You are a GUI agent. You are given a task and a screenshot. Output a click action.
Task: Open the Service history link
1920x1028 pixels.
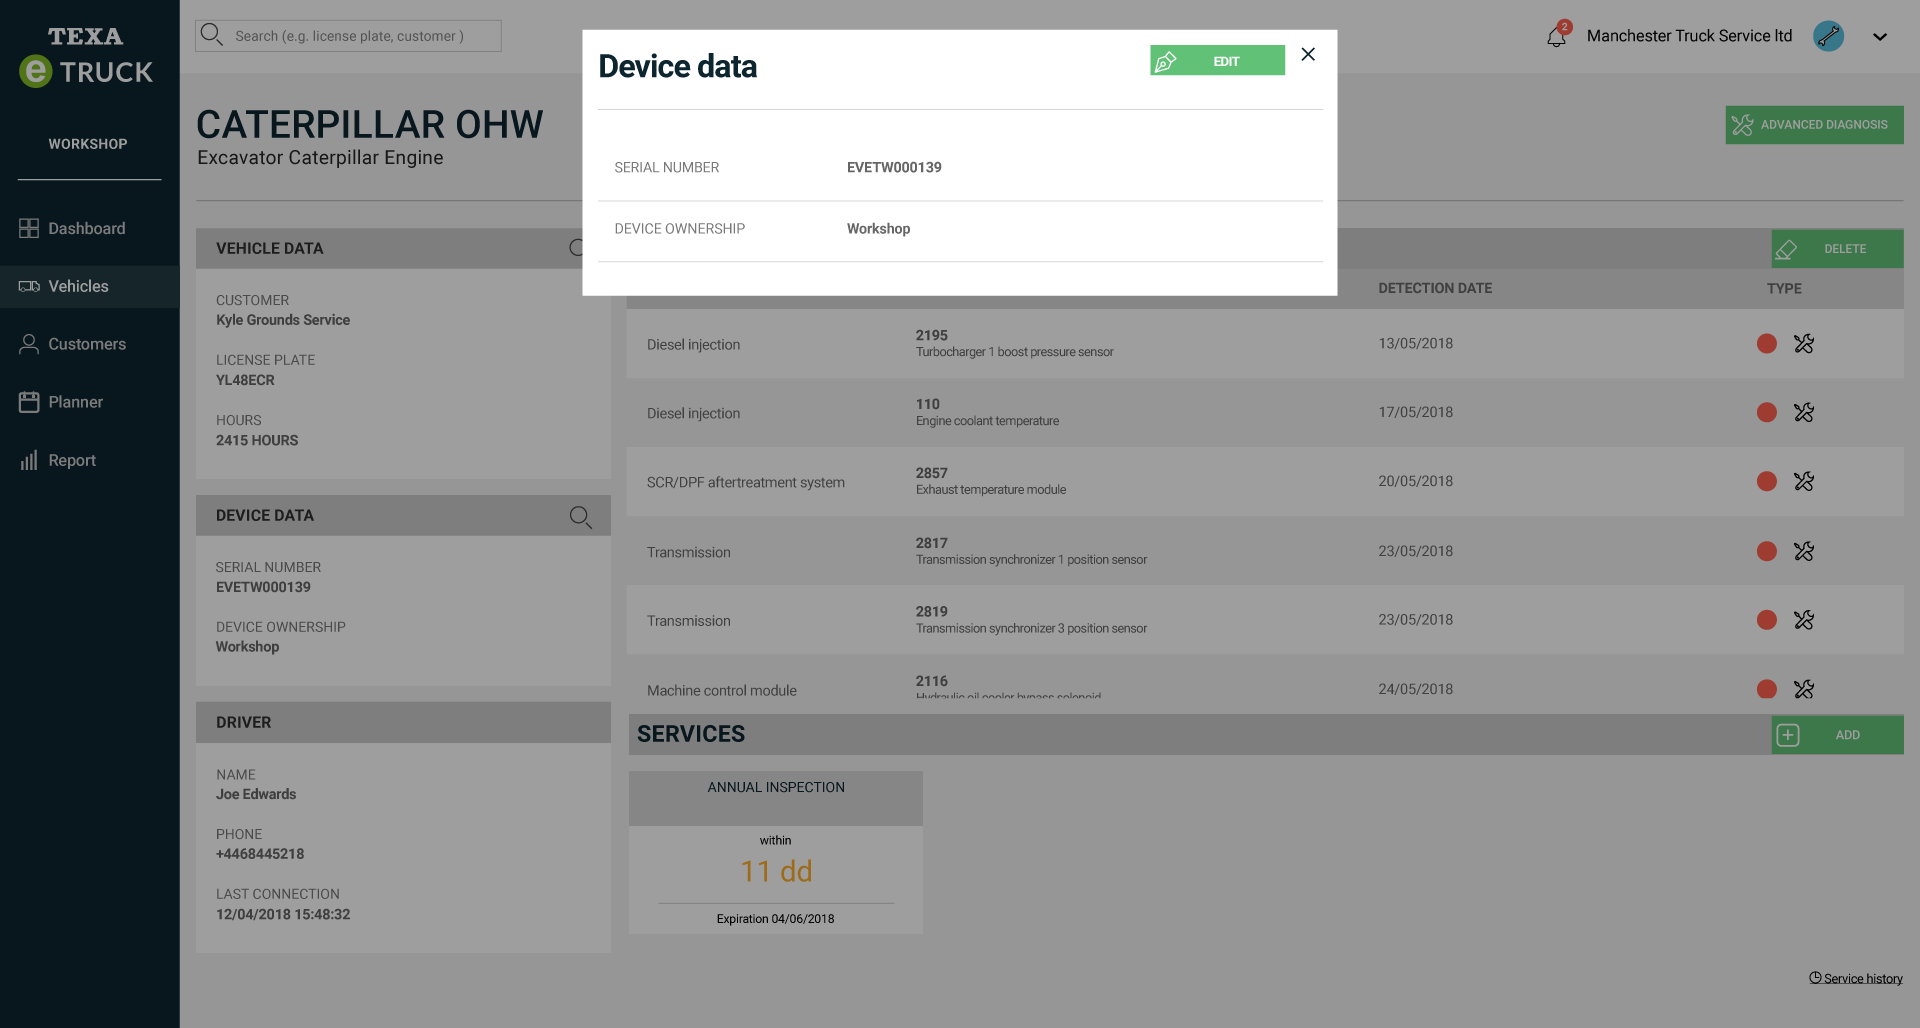(x=1856, y=978)
